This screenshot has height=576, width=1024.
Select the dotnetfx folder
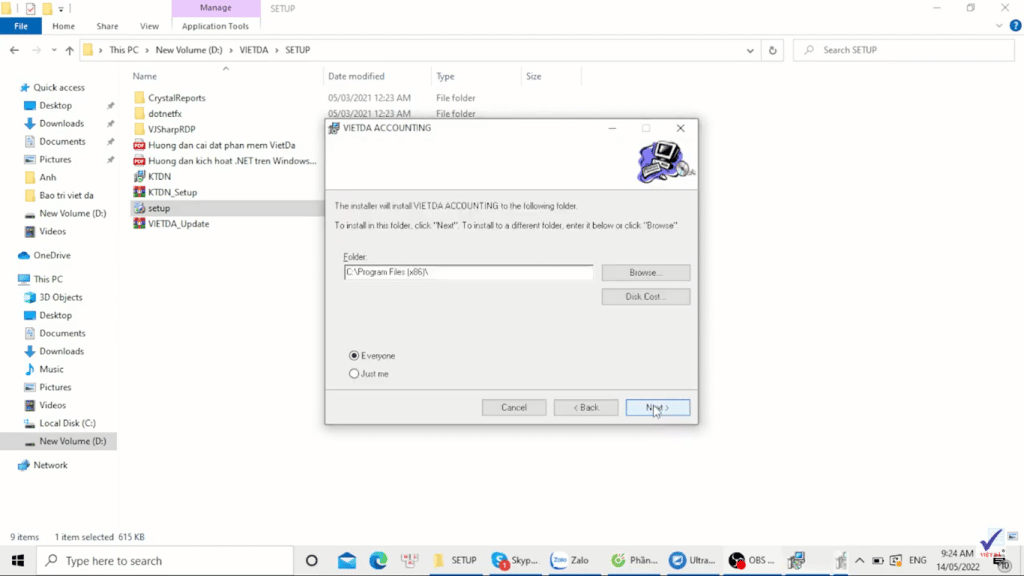(165, 114)
